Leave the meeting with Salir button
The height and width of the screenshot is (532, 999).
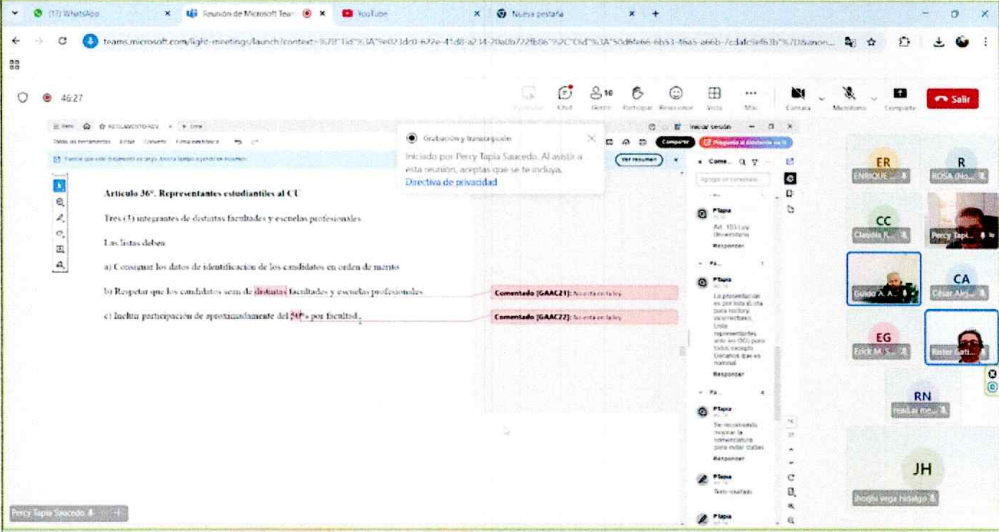click(x=952, y=98)
